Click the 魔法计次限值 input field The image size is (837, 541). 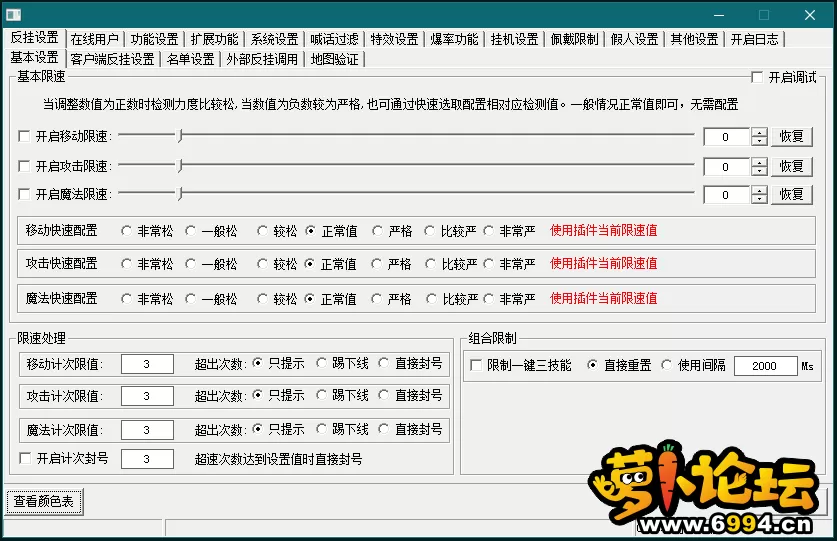point(147,430)
